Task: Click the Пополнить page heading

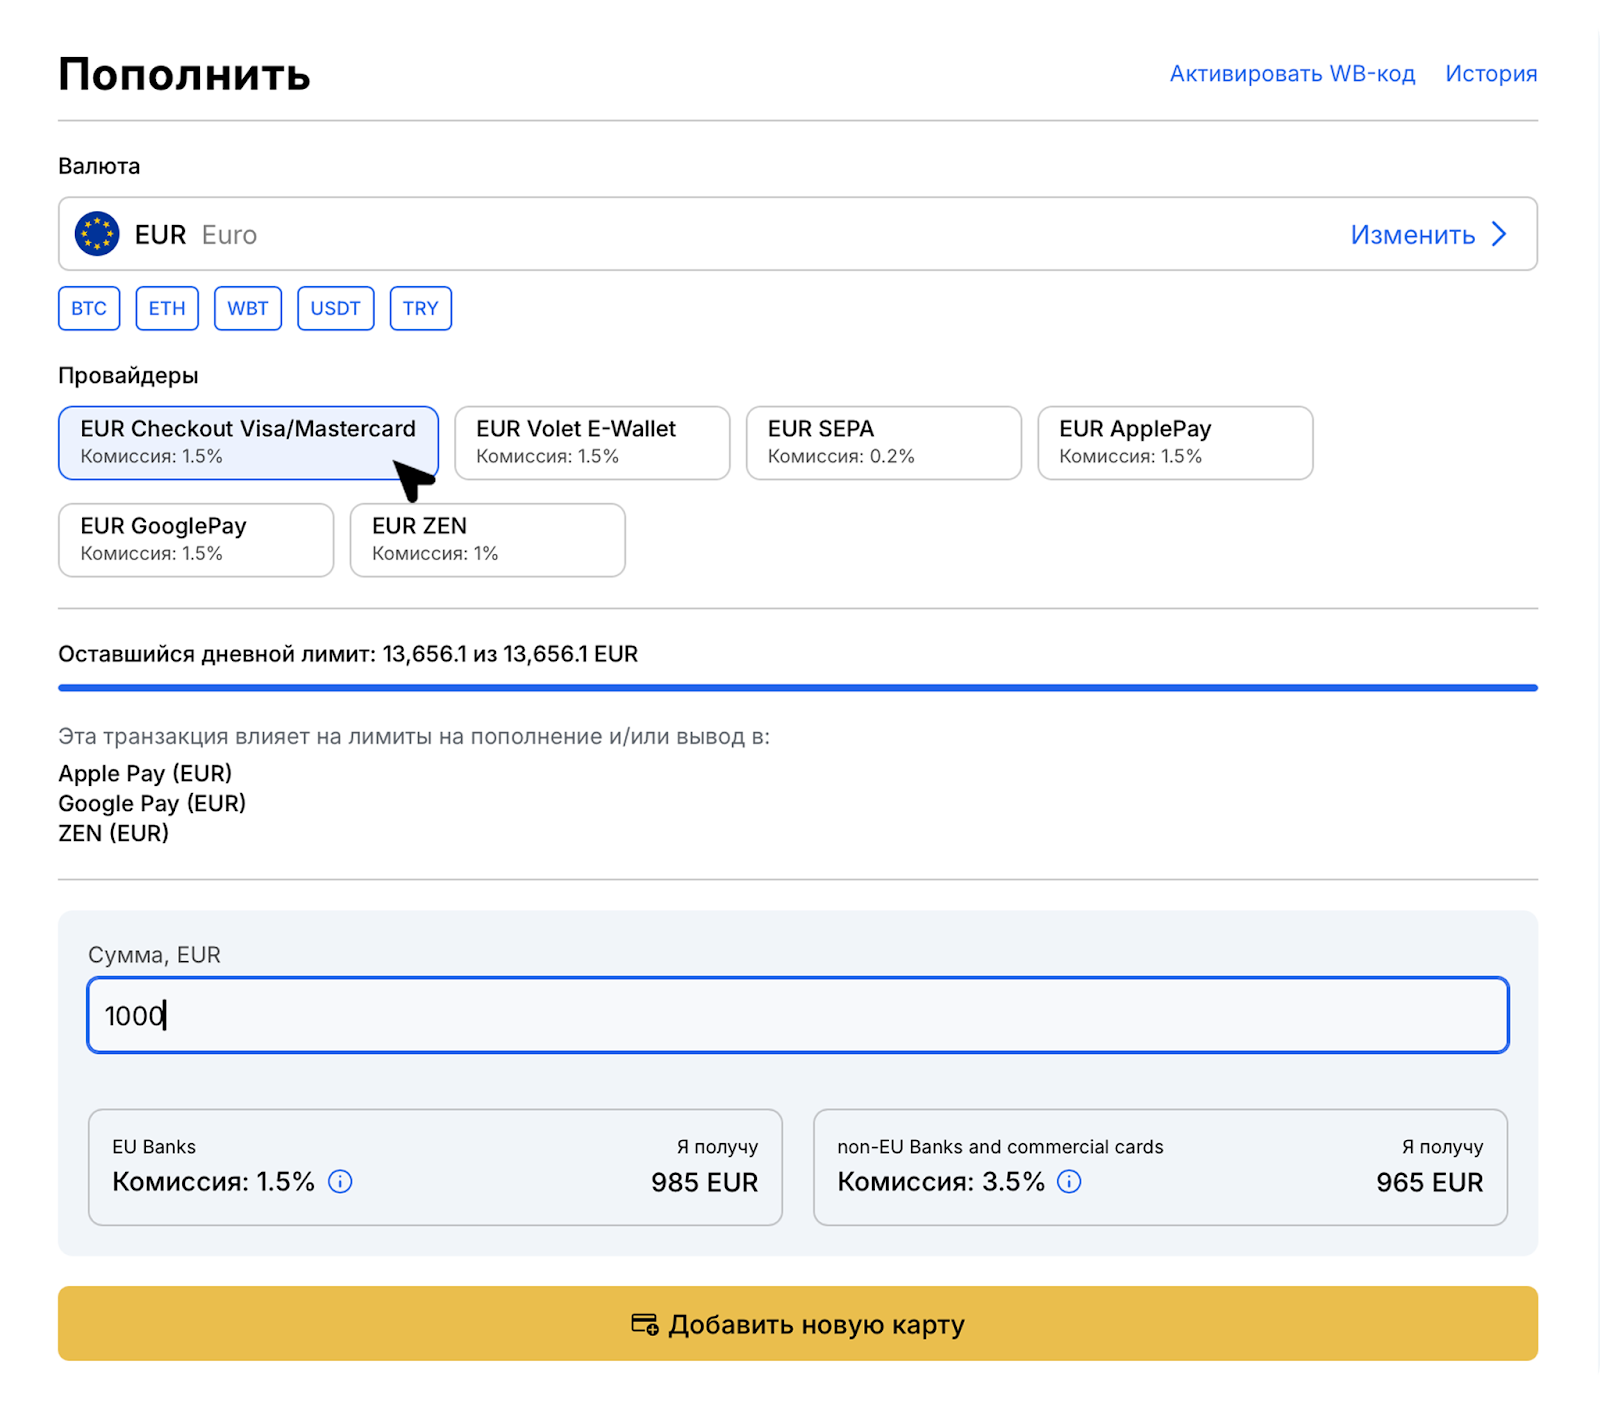Action: pos(184,74)
